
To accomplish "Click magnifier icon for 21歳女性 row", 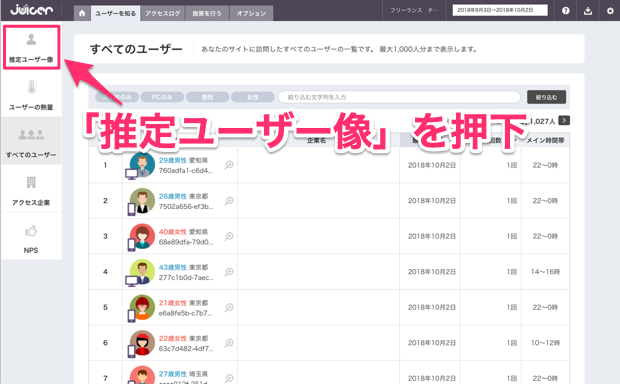I will 229,308.
